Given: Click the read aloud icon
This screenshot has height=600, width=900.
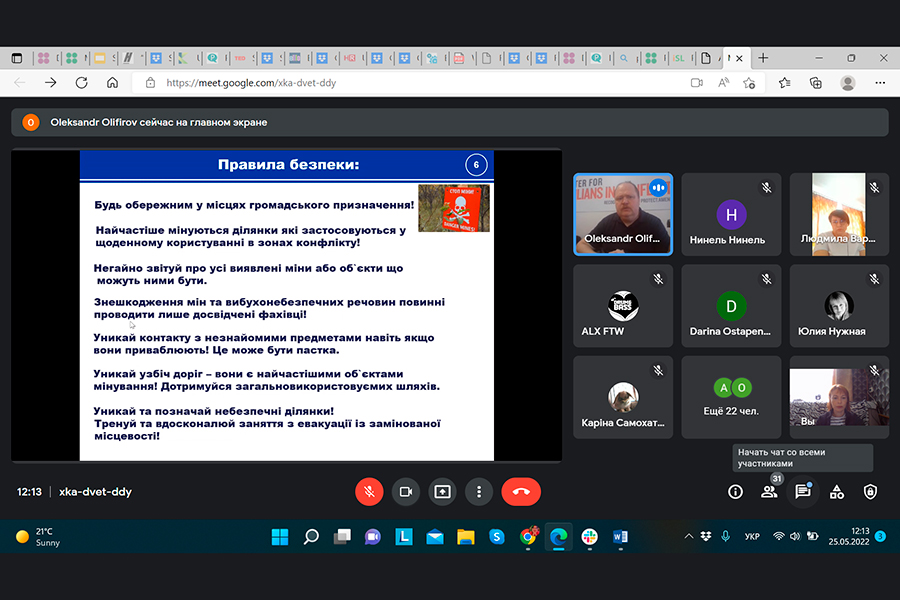Looking at the screenshot, I should [x=724, y=83].
